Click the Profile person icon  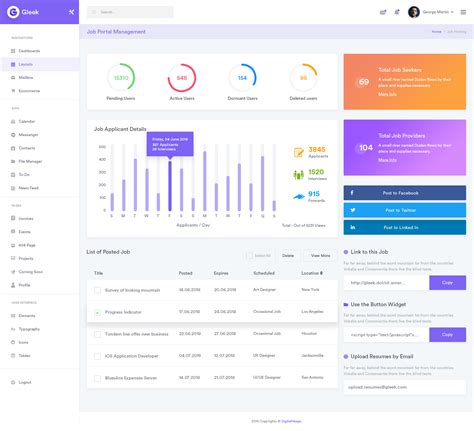click(x=13, y=285)
